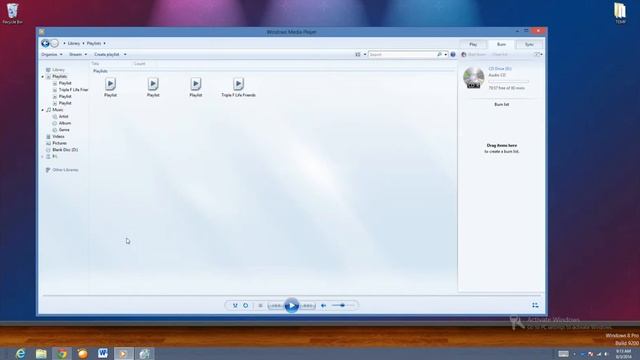Open the Triple F Life Friends playlist tile

point(238,88)
